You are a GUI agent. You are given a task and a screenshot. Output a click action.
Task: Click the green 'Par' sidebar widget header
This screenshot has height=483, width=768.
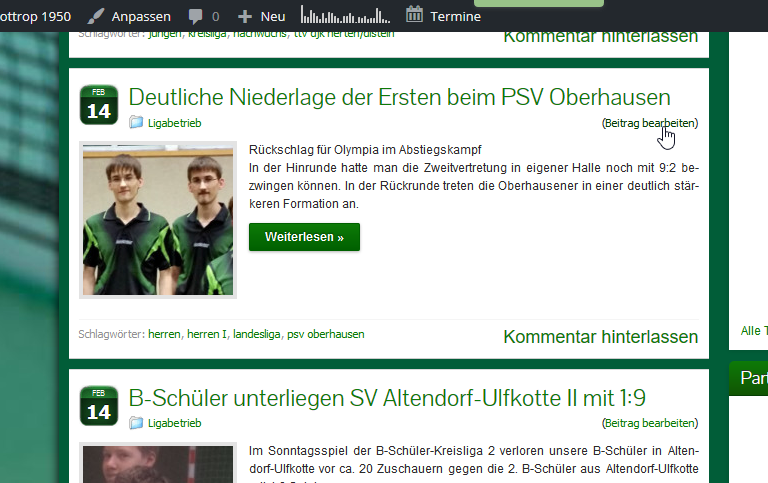click(748, 378)
